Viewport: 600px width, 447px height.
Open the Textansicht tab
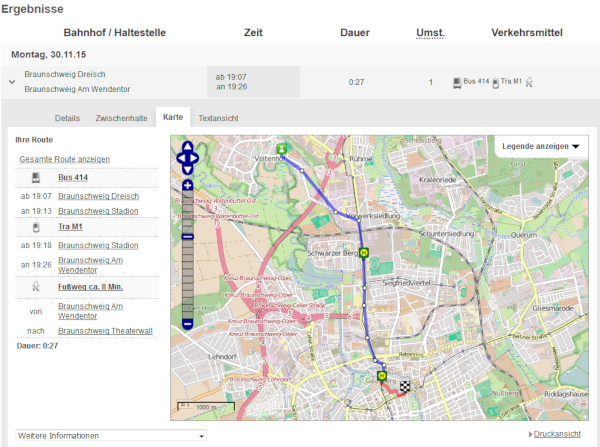tap(218, 118)
